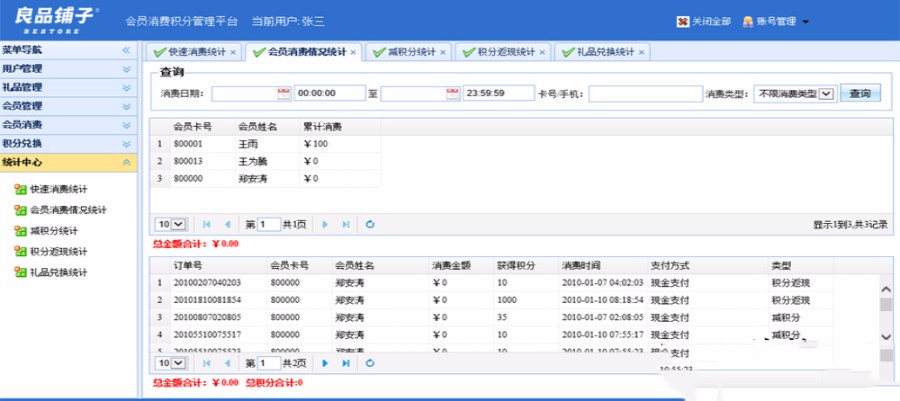Open the end date calendar picker
Screen dimensions: 900x401
click(x=453, y=94)
